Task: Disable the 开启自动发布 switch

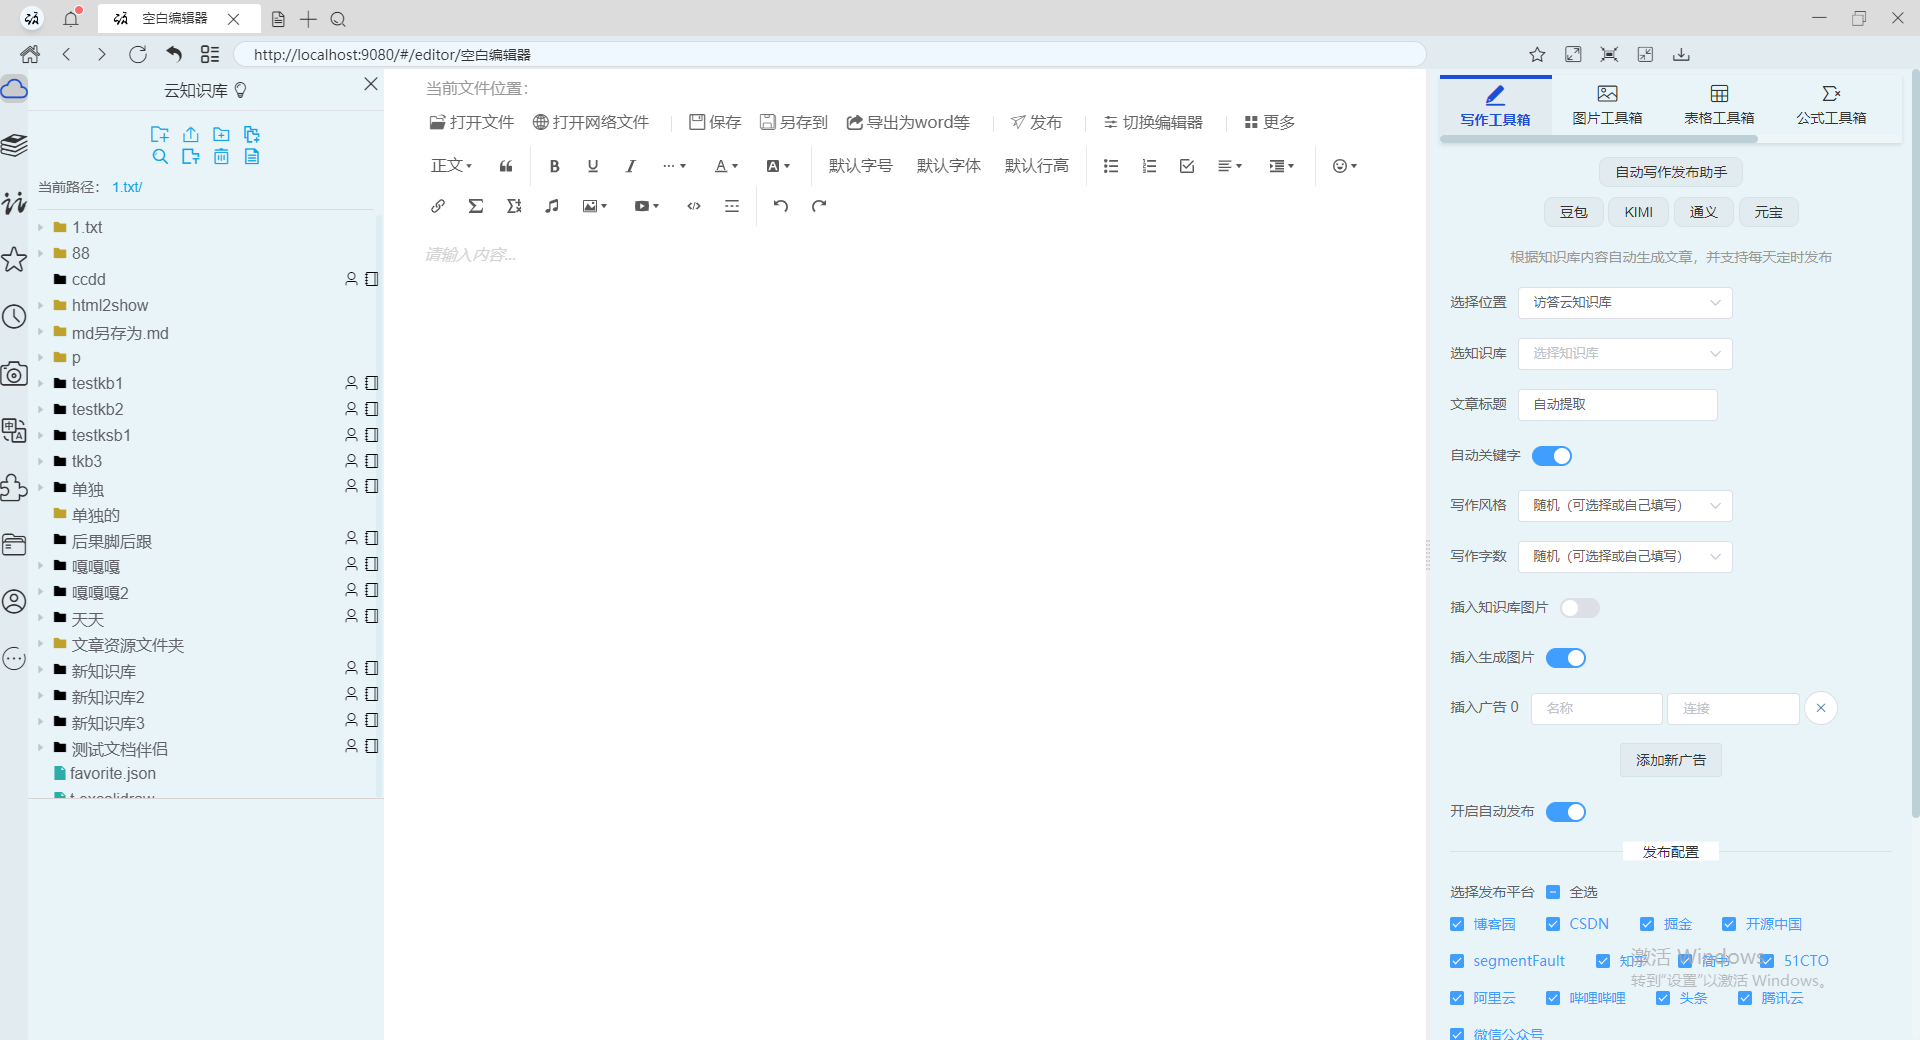Action: [x=1566, y=812]
